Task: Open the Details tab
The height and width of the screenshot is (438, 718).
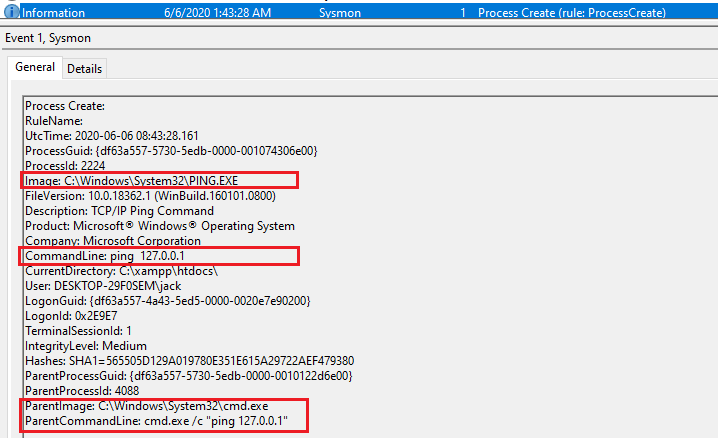Action: coord(84,69)
